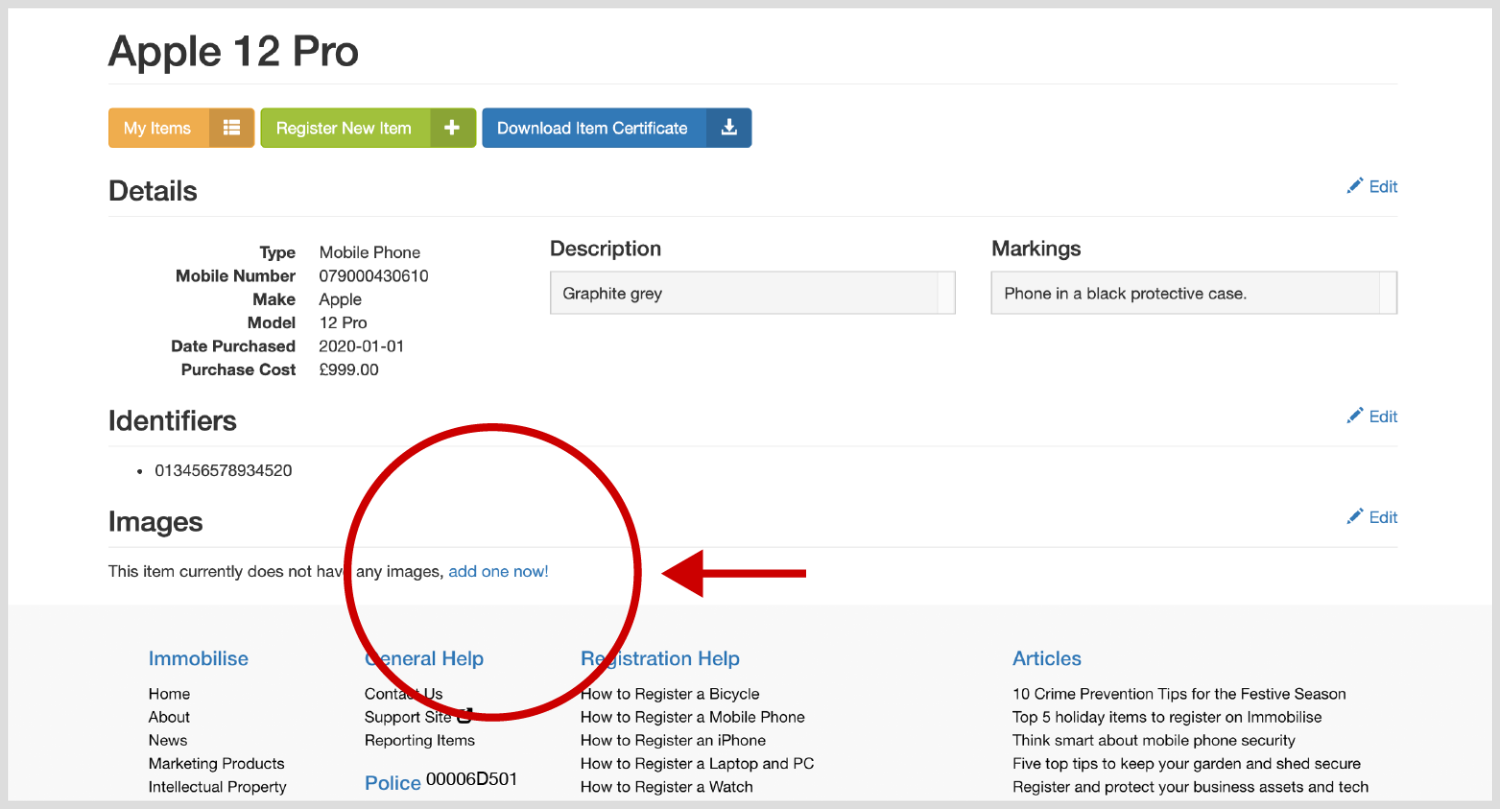
Task: Open How to Register a Bicycle
Action: (x=669, y=694)
